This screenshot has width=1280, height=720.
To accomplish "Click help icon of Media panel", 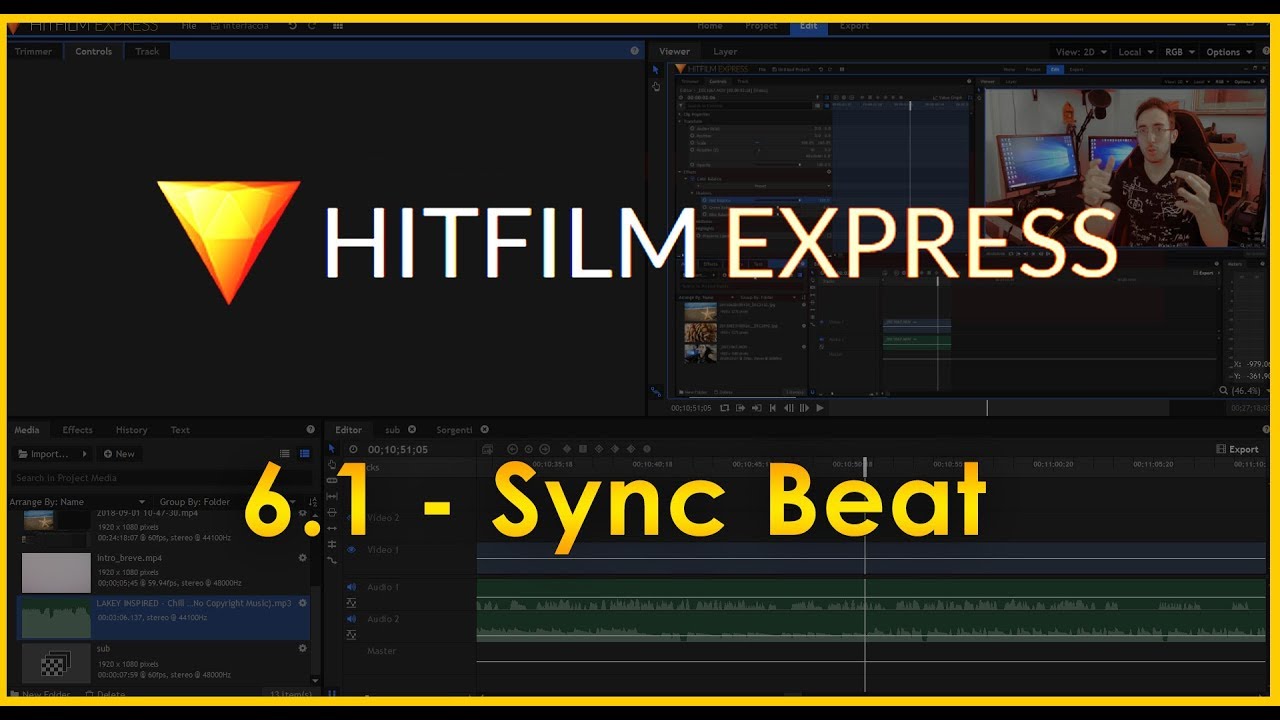I will coord(310,430).
